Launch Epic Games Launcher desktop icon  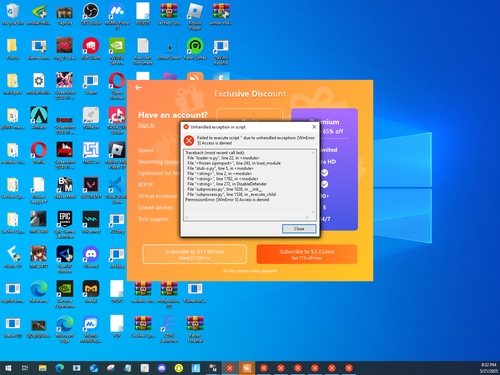pos(65,224)
